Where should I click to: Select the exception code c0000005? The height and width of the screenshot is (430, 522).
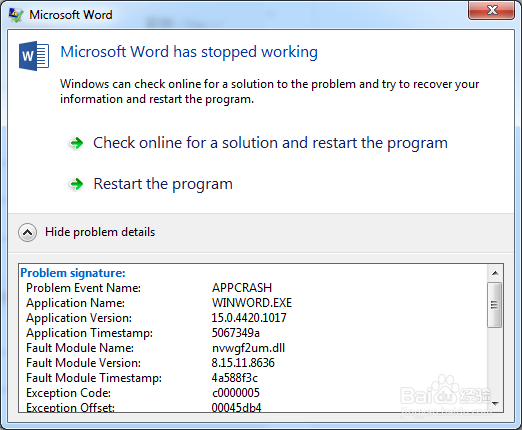(x=236, y=393)
